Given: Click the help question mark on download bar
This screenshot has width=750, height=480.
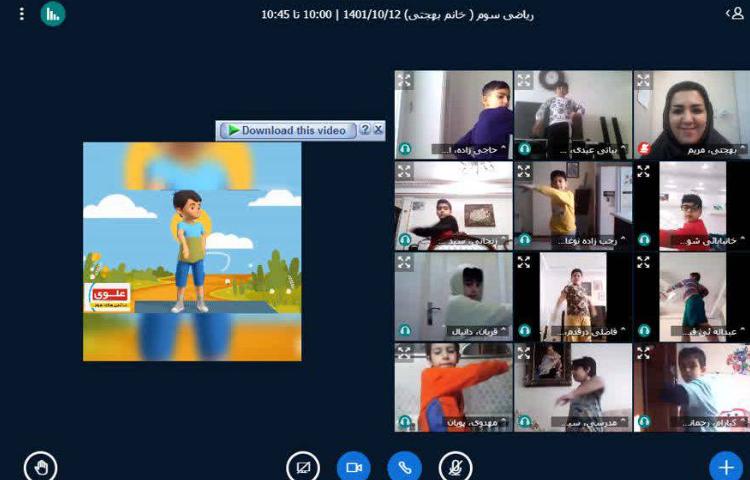Looking at the screenshot, I should (x=365, y=130).
